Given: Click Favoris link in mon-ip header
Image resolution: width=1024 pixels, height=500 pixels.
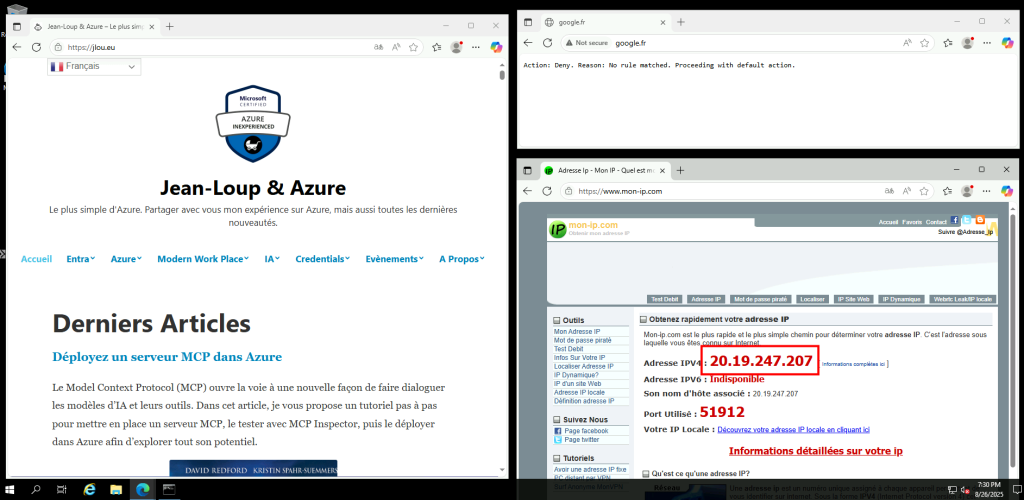Looking at the screenshot, I should pos(912,223).
